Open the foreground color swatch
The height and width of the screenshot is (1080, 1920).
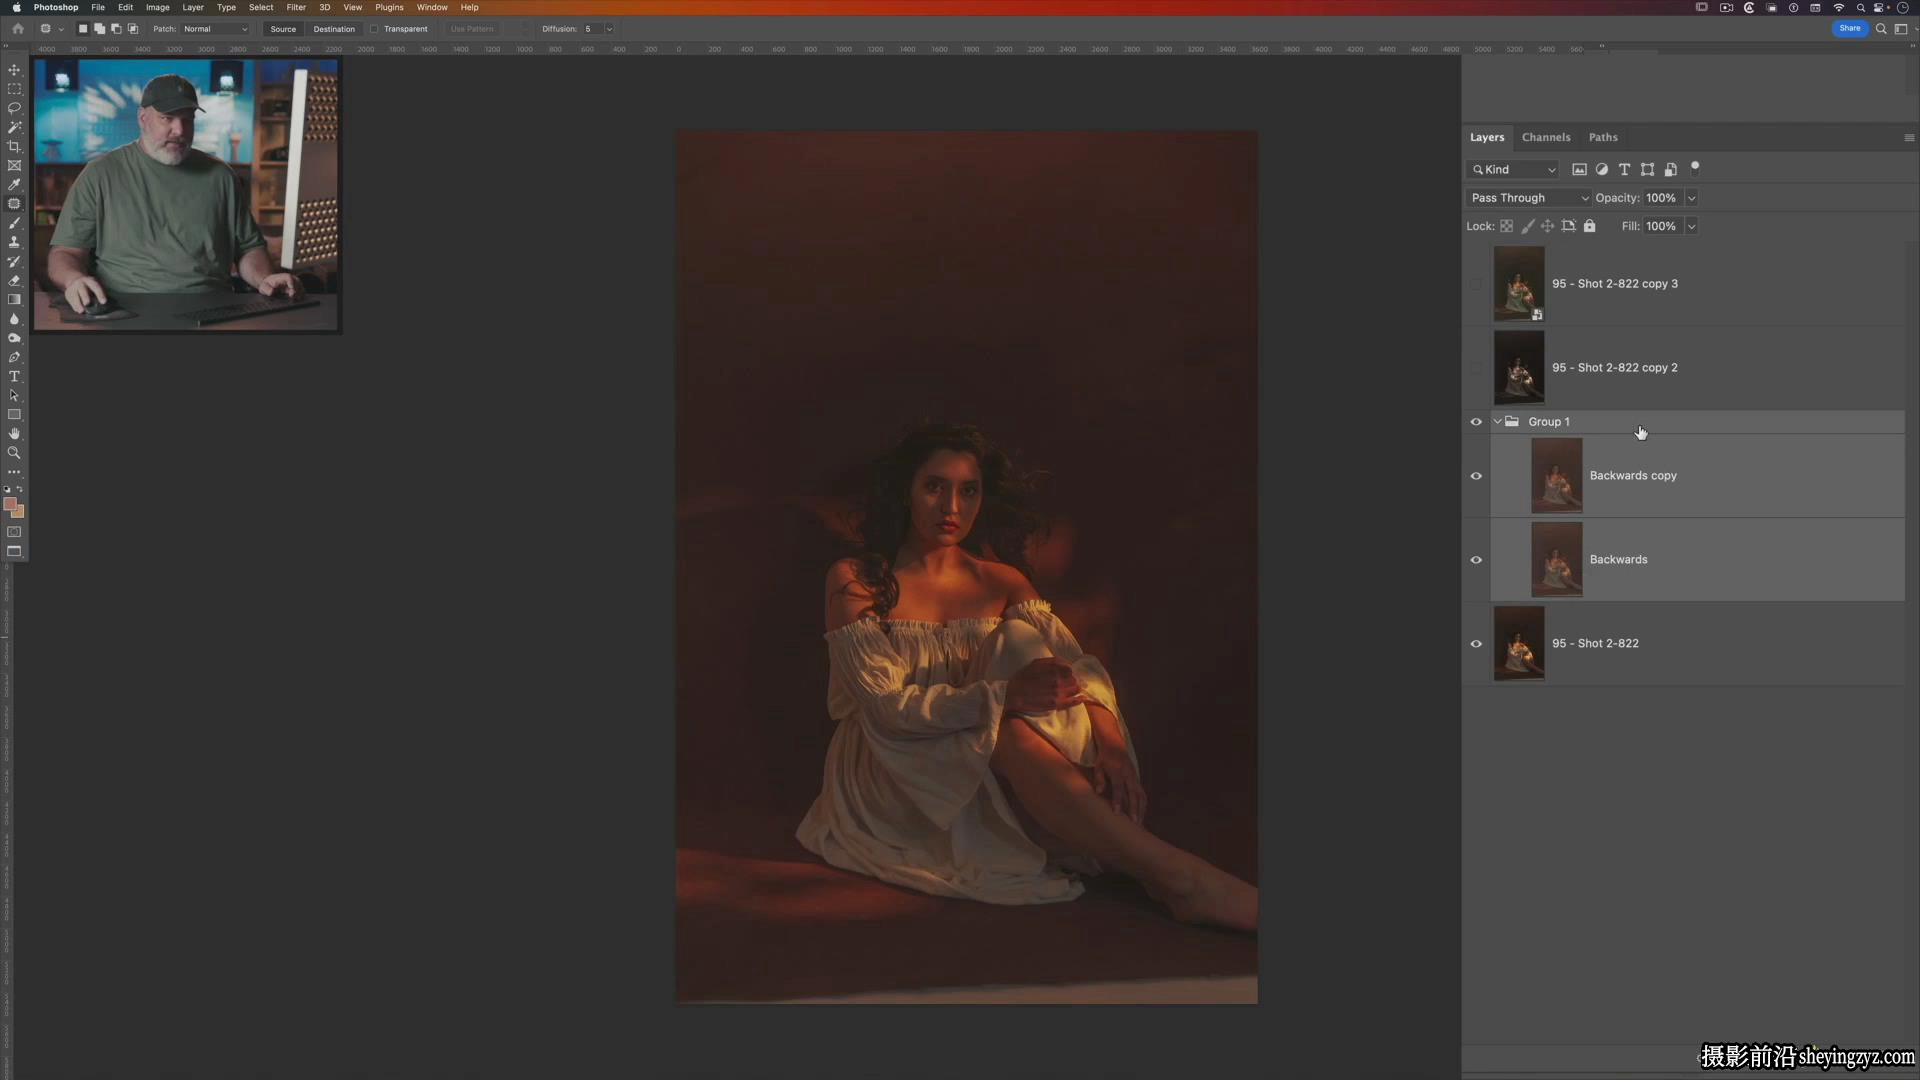(x=10, y=505)
